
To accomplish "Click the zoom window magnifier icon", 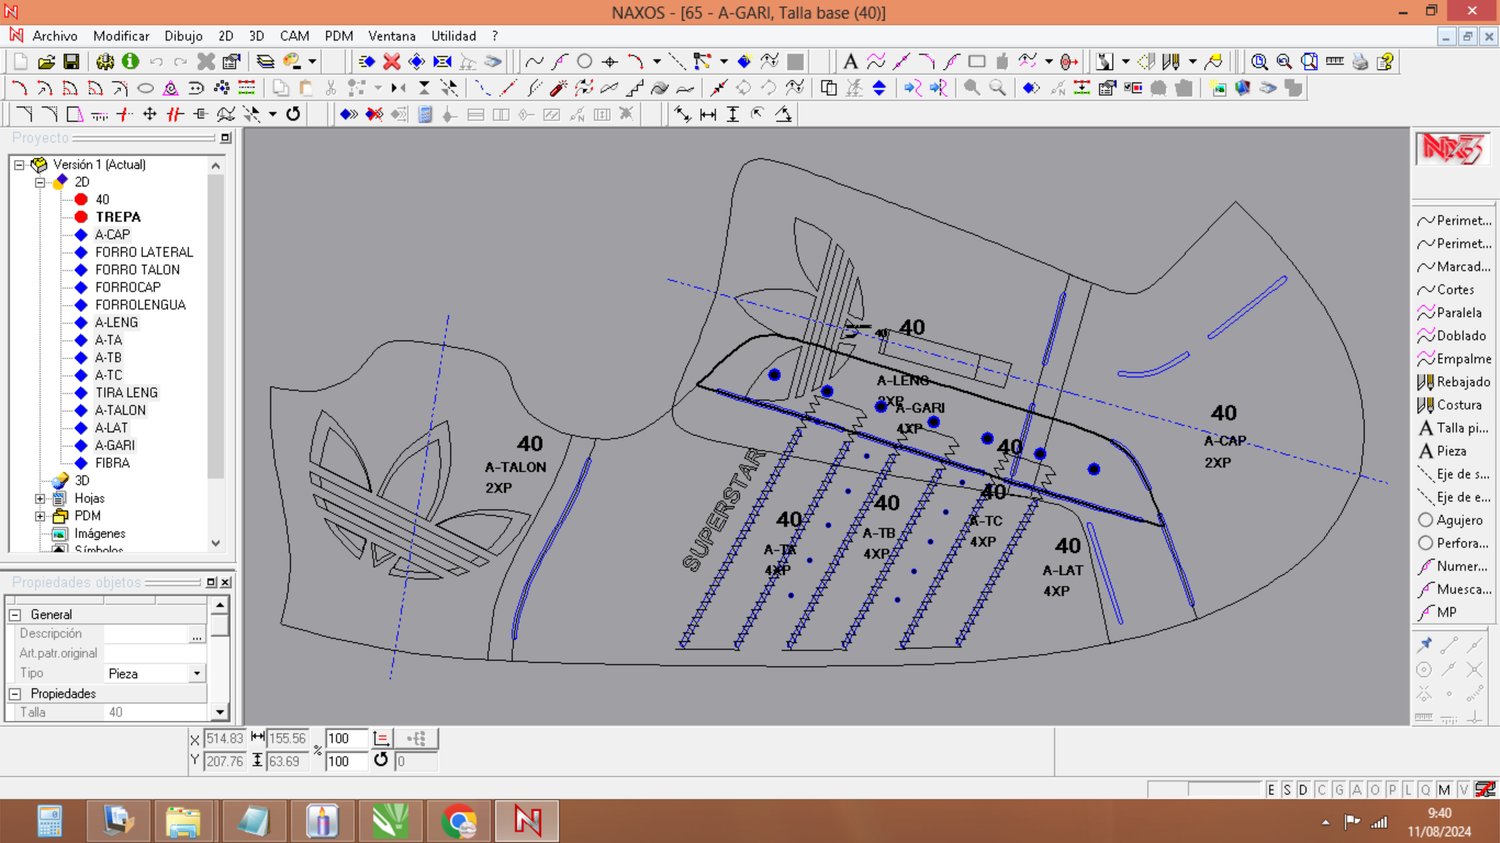I will tap(1309, 62).
